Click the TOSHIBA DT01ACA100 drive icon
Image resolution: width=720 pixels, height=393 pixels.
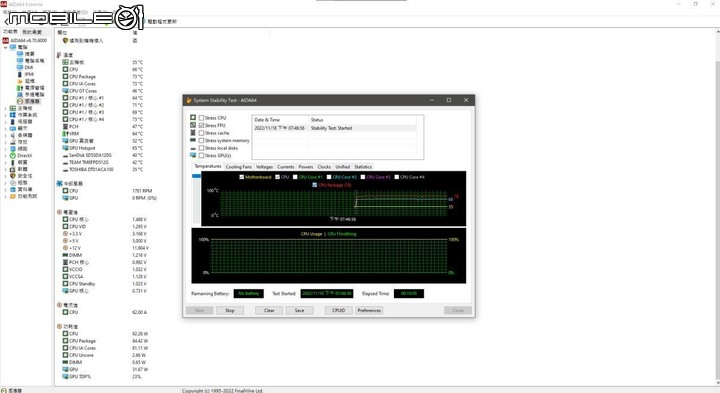tap(65, 169)
